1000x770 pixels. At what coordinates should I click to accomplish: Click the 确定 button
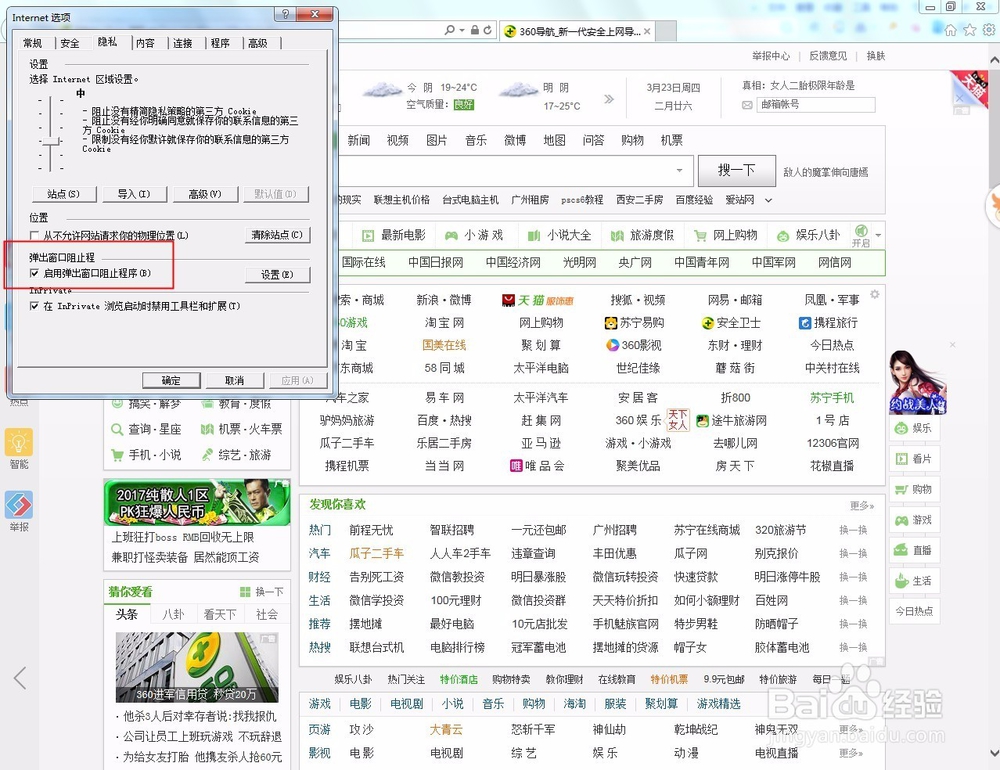click(172, 380)
